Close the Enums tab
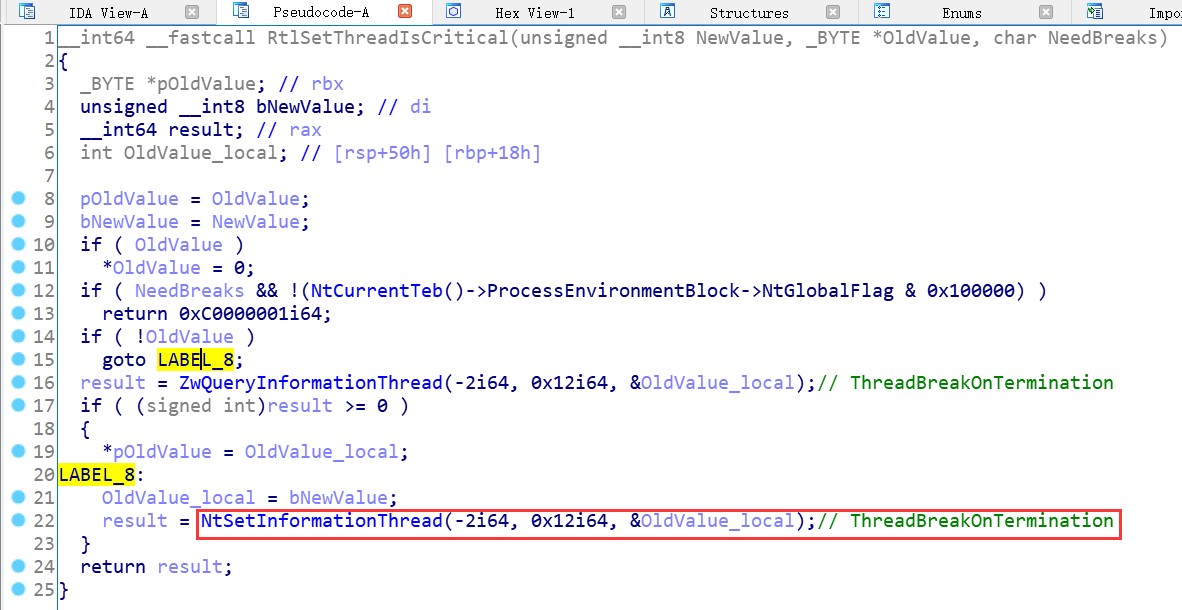This screenshot has height=610, width=1182. (1046, 12)
